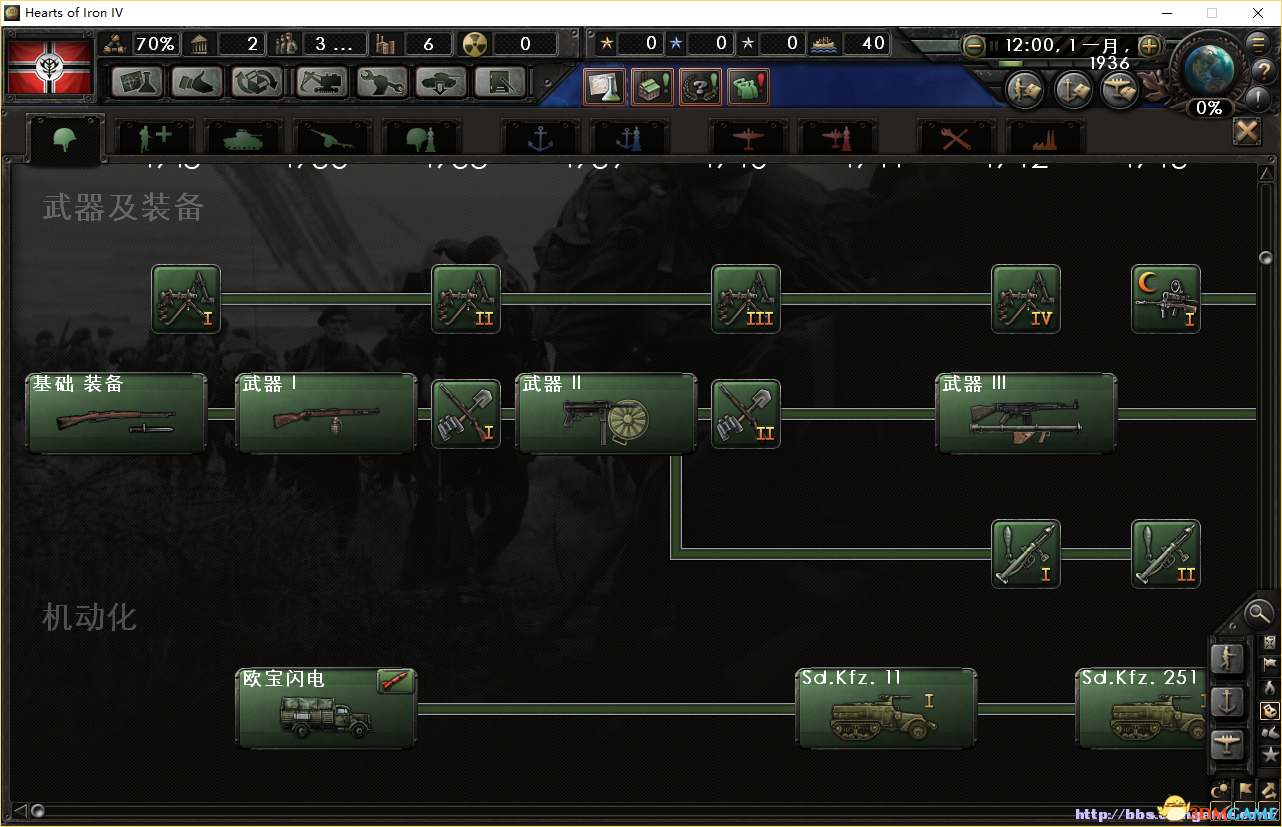
Task: Open the Production wrench button
Action: click(x=381, y=82)
